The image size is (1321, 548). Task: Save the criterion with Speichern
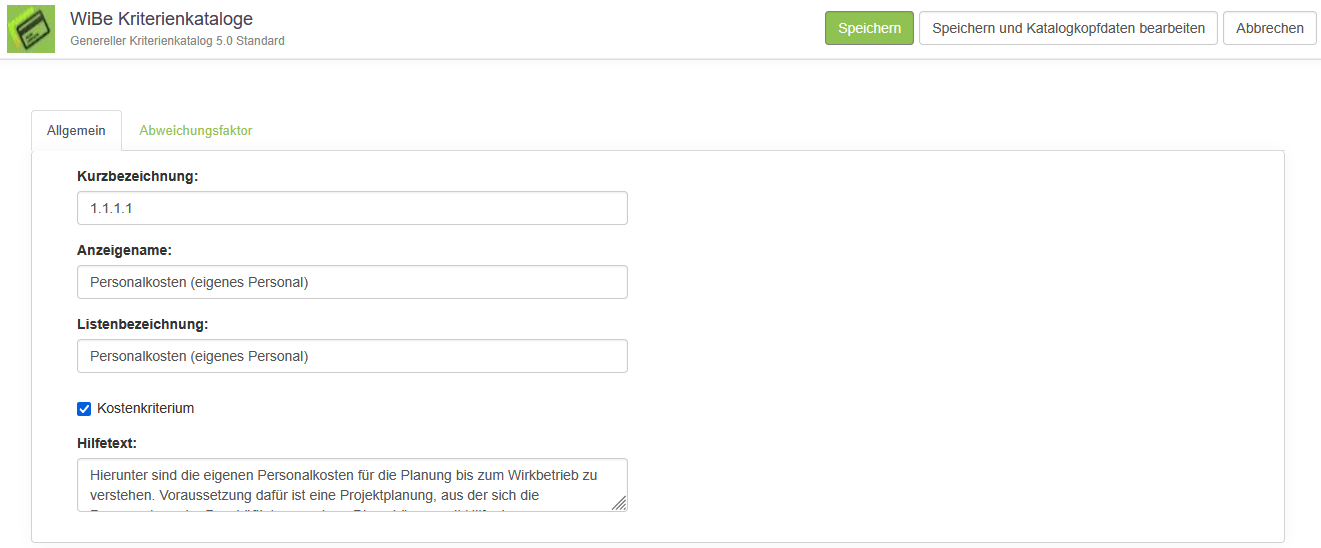tap(869, 28)
